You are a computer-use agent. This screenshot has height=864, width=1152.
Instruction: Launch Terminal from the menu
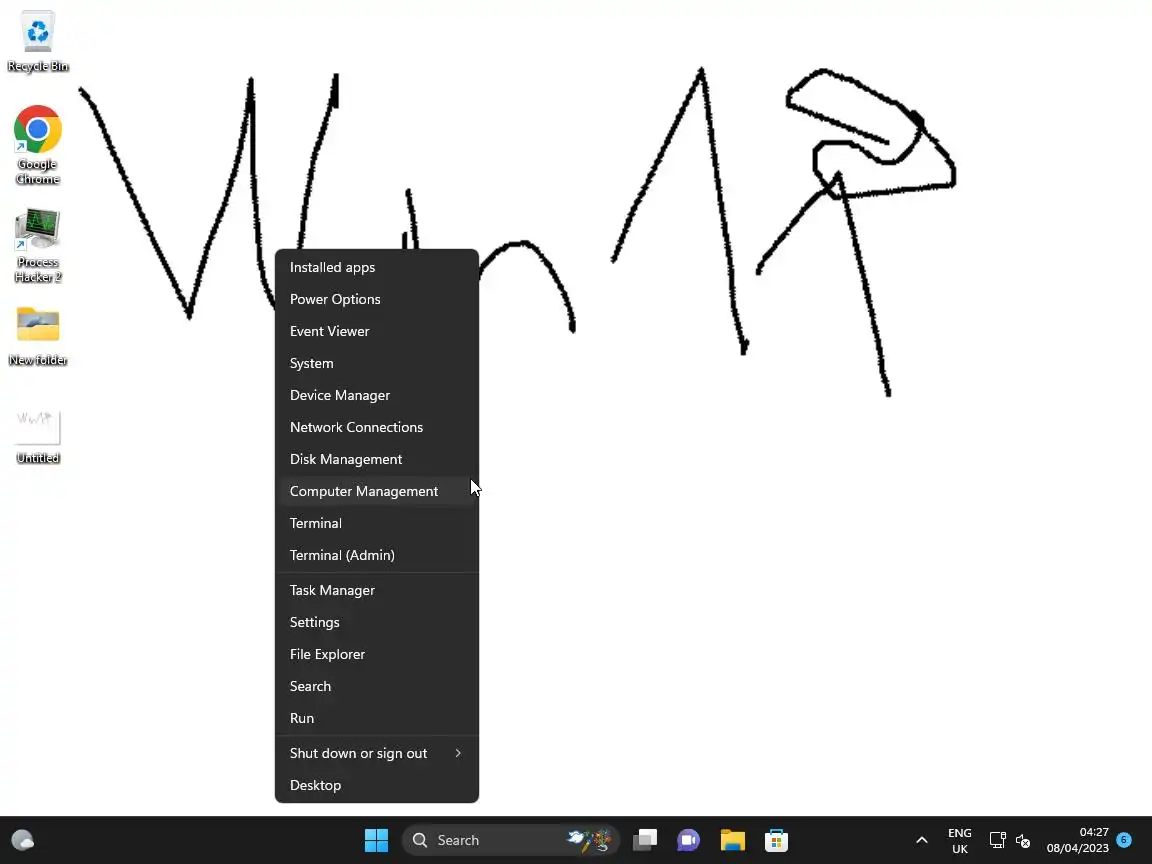pyautogui.click(x=377, y=523)
